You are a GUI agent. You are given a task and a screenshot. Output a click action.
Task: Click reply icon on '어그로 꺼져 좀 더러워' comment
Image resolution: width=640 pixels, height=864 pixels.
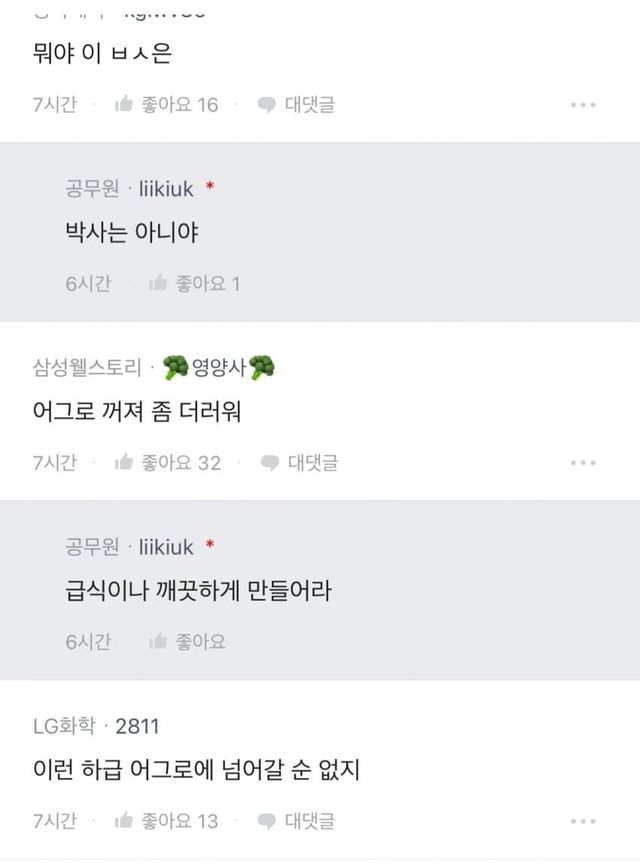click(269, 463)
